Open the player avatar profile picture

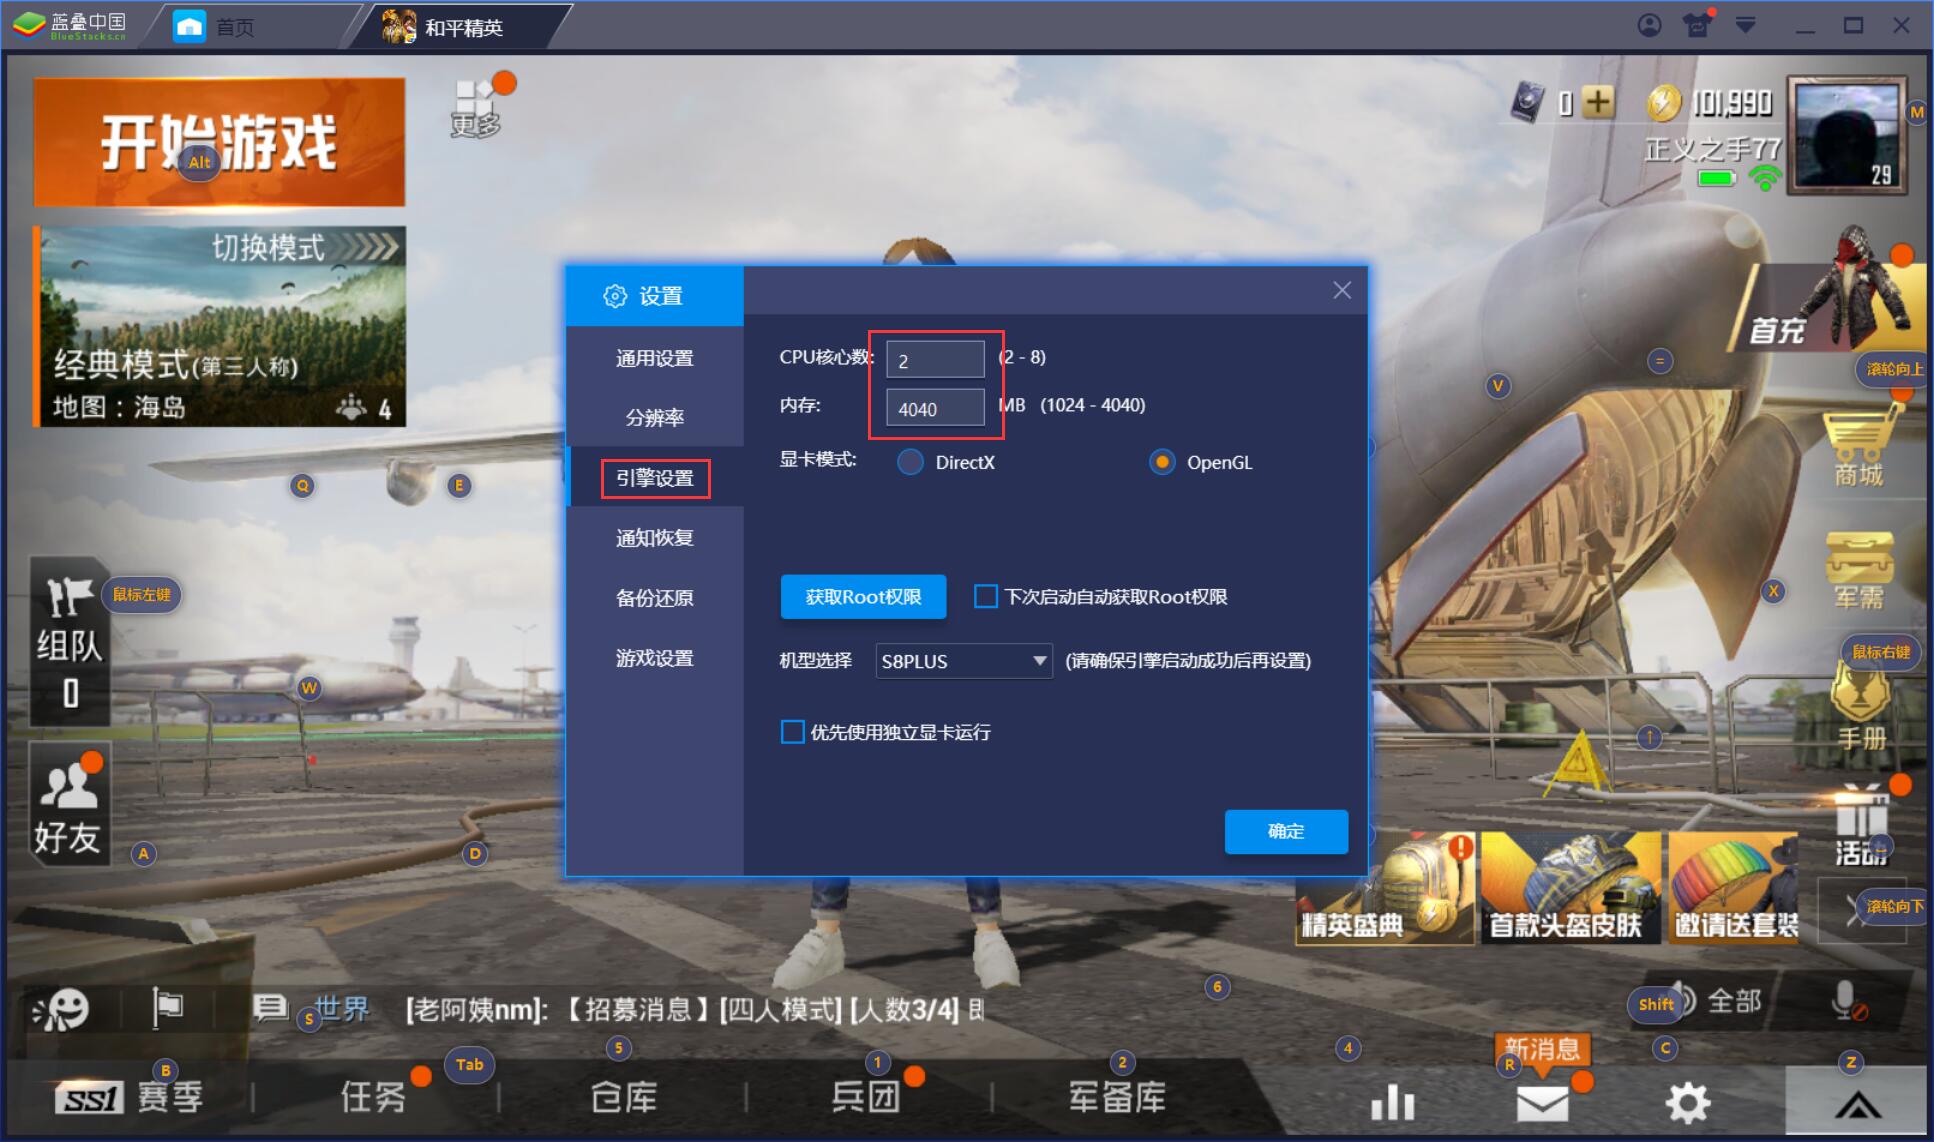coord(1847,136)
